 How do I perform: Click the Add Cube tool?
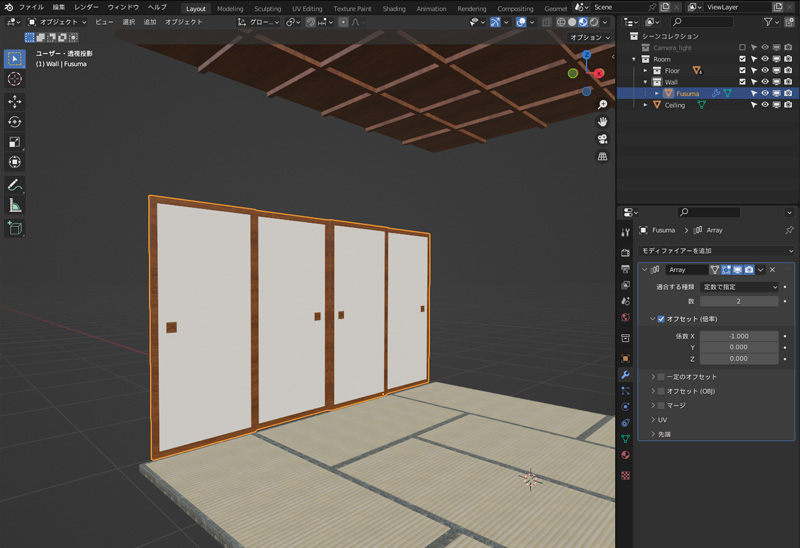pos(15,229)
